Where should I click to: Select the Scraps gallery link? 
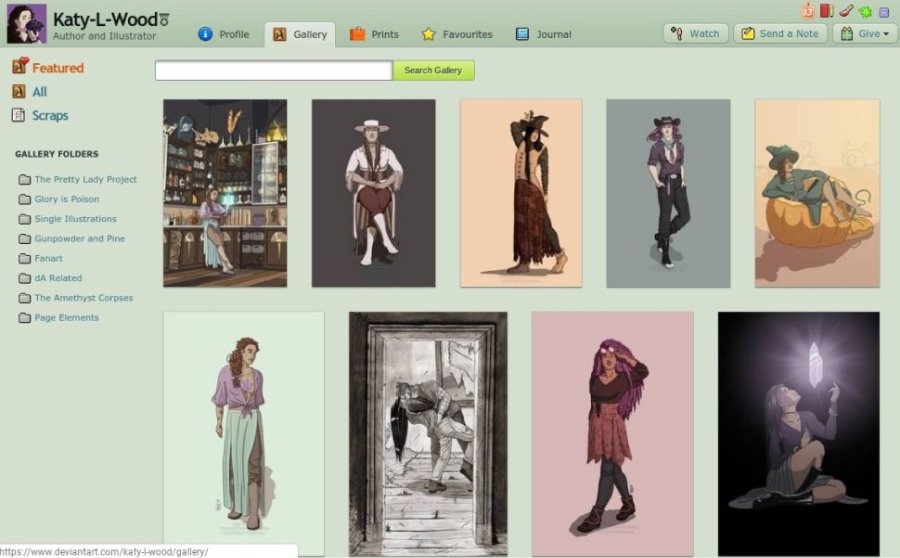click(x=49, y=116)
